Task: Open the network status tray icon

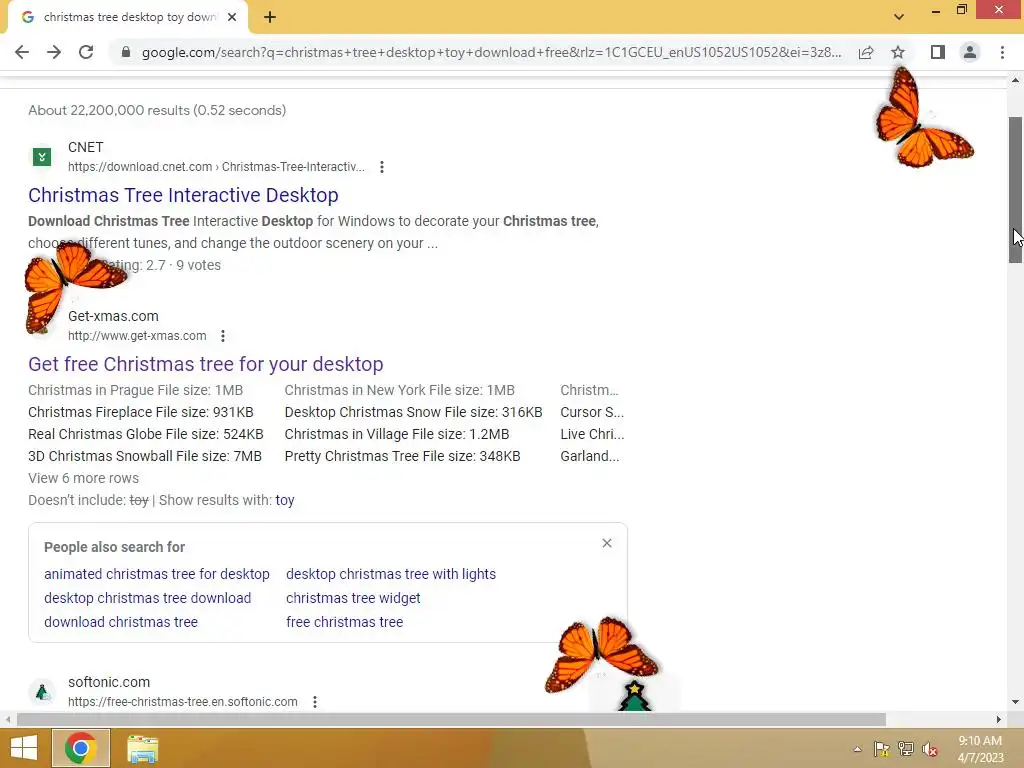Action: tap(906, 749)
